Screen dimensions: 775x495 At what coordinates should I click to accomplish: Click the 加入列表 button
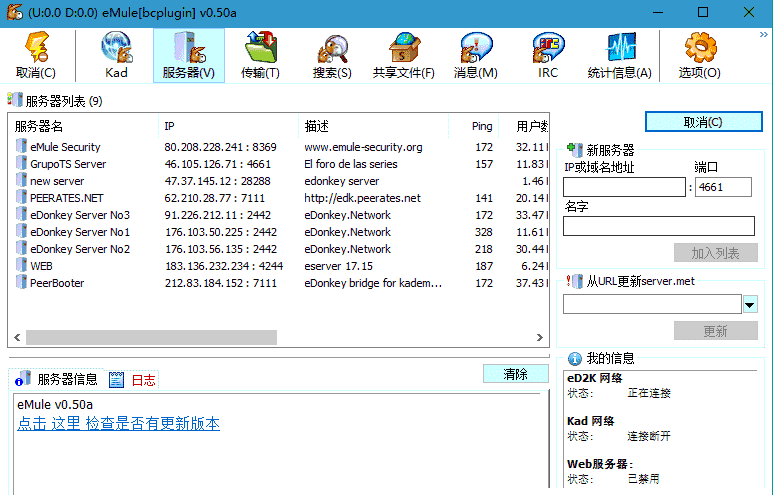[x=715, y=253]
